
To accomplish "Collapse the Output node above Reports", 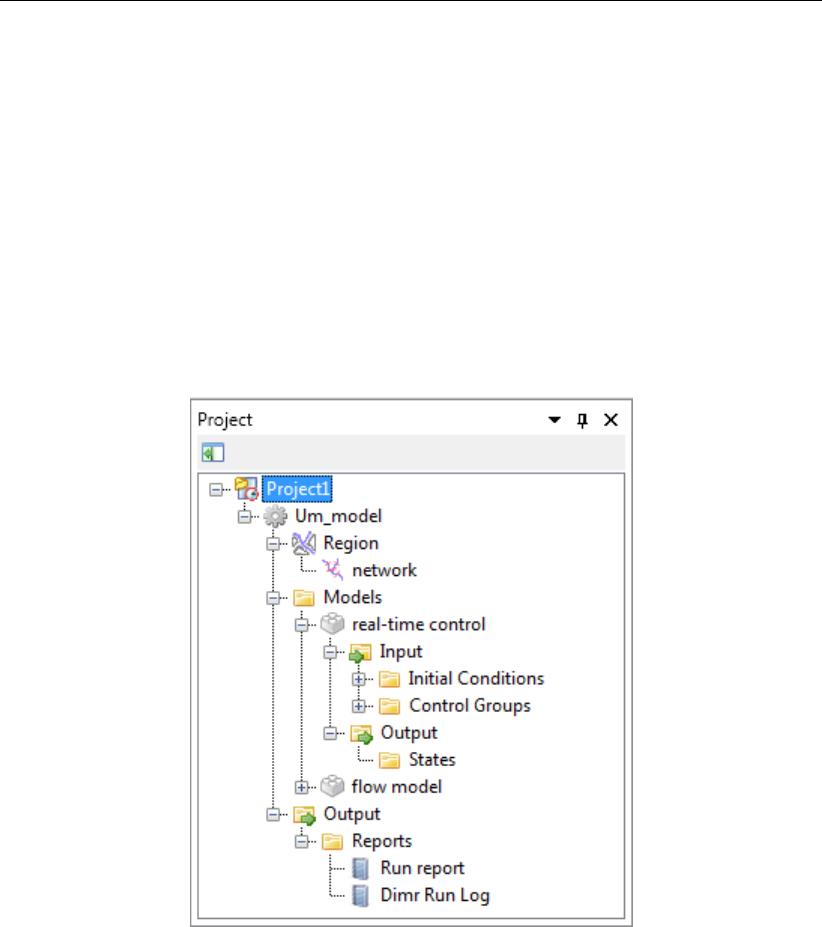I will (x=273, y=815).
